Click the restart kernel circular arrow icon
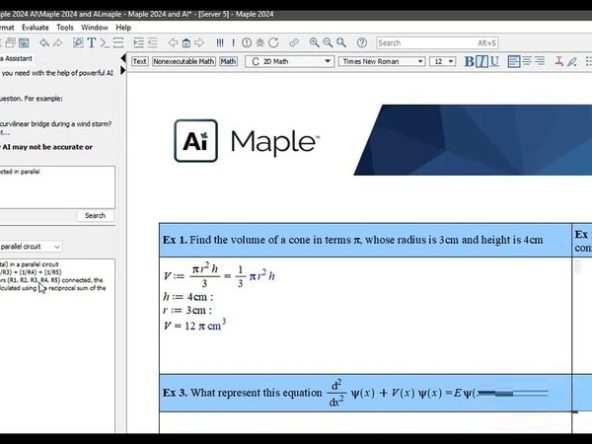 (273, 43)
